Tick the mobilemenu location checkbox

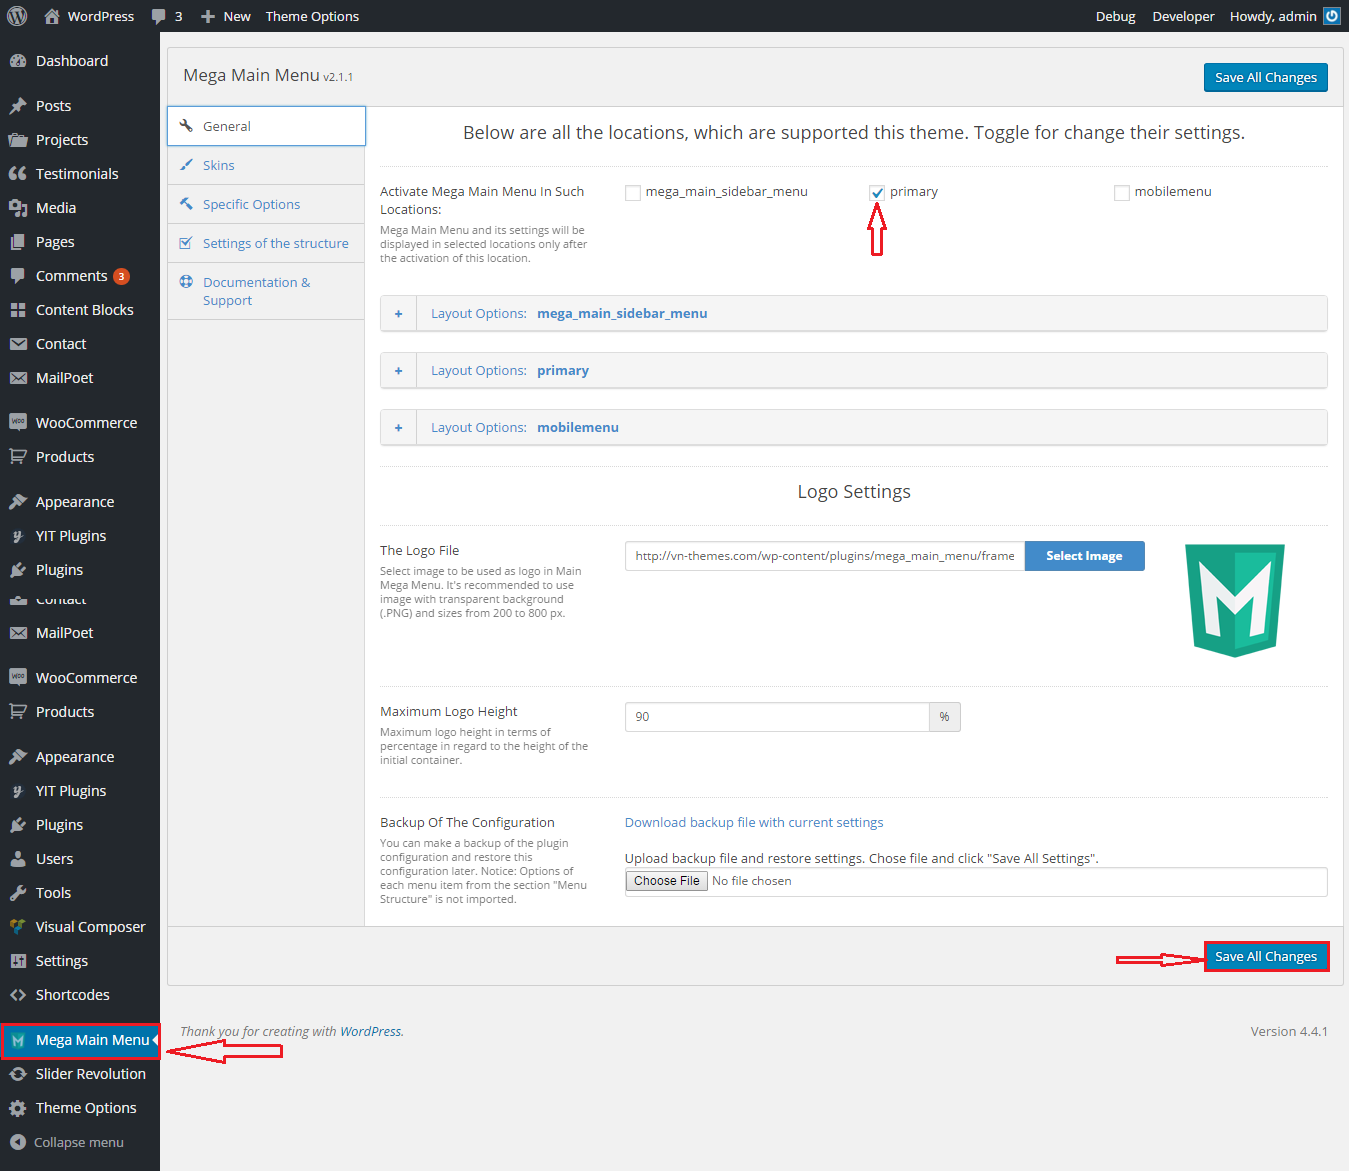1122,193
